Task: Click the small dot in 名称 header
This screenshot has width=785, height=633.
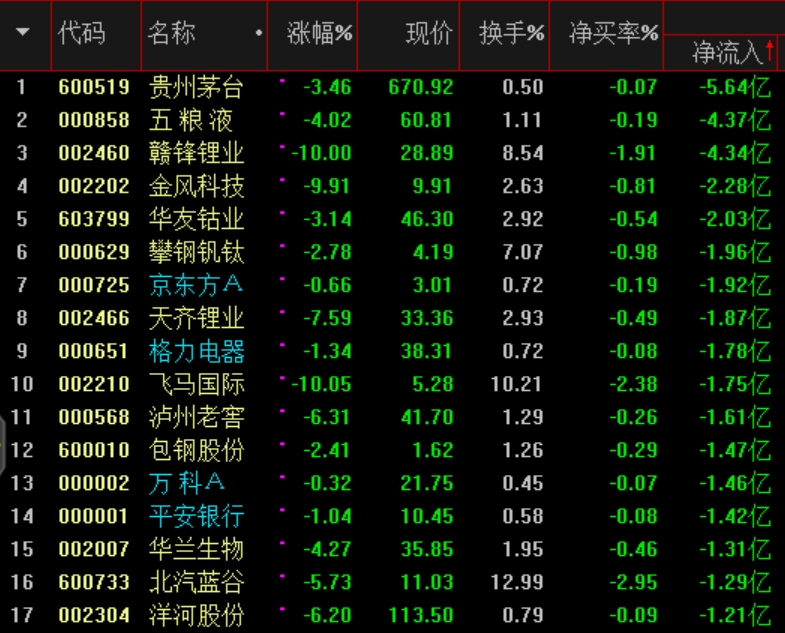Action: 259,34
